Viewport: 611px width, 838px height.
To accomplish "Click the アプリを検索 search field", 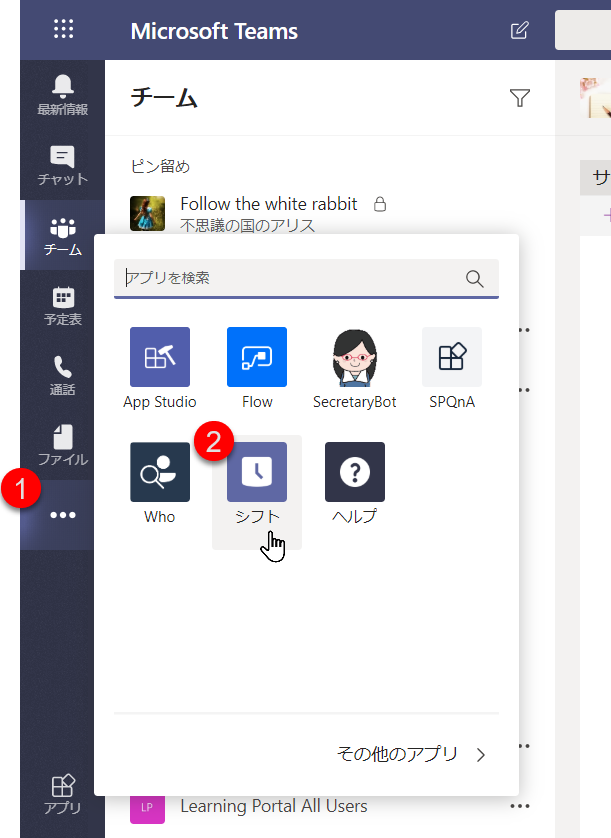I will [306, 278].
